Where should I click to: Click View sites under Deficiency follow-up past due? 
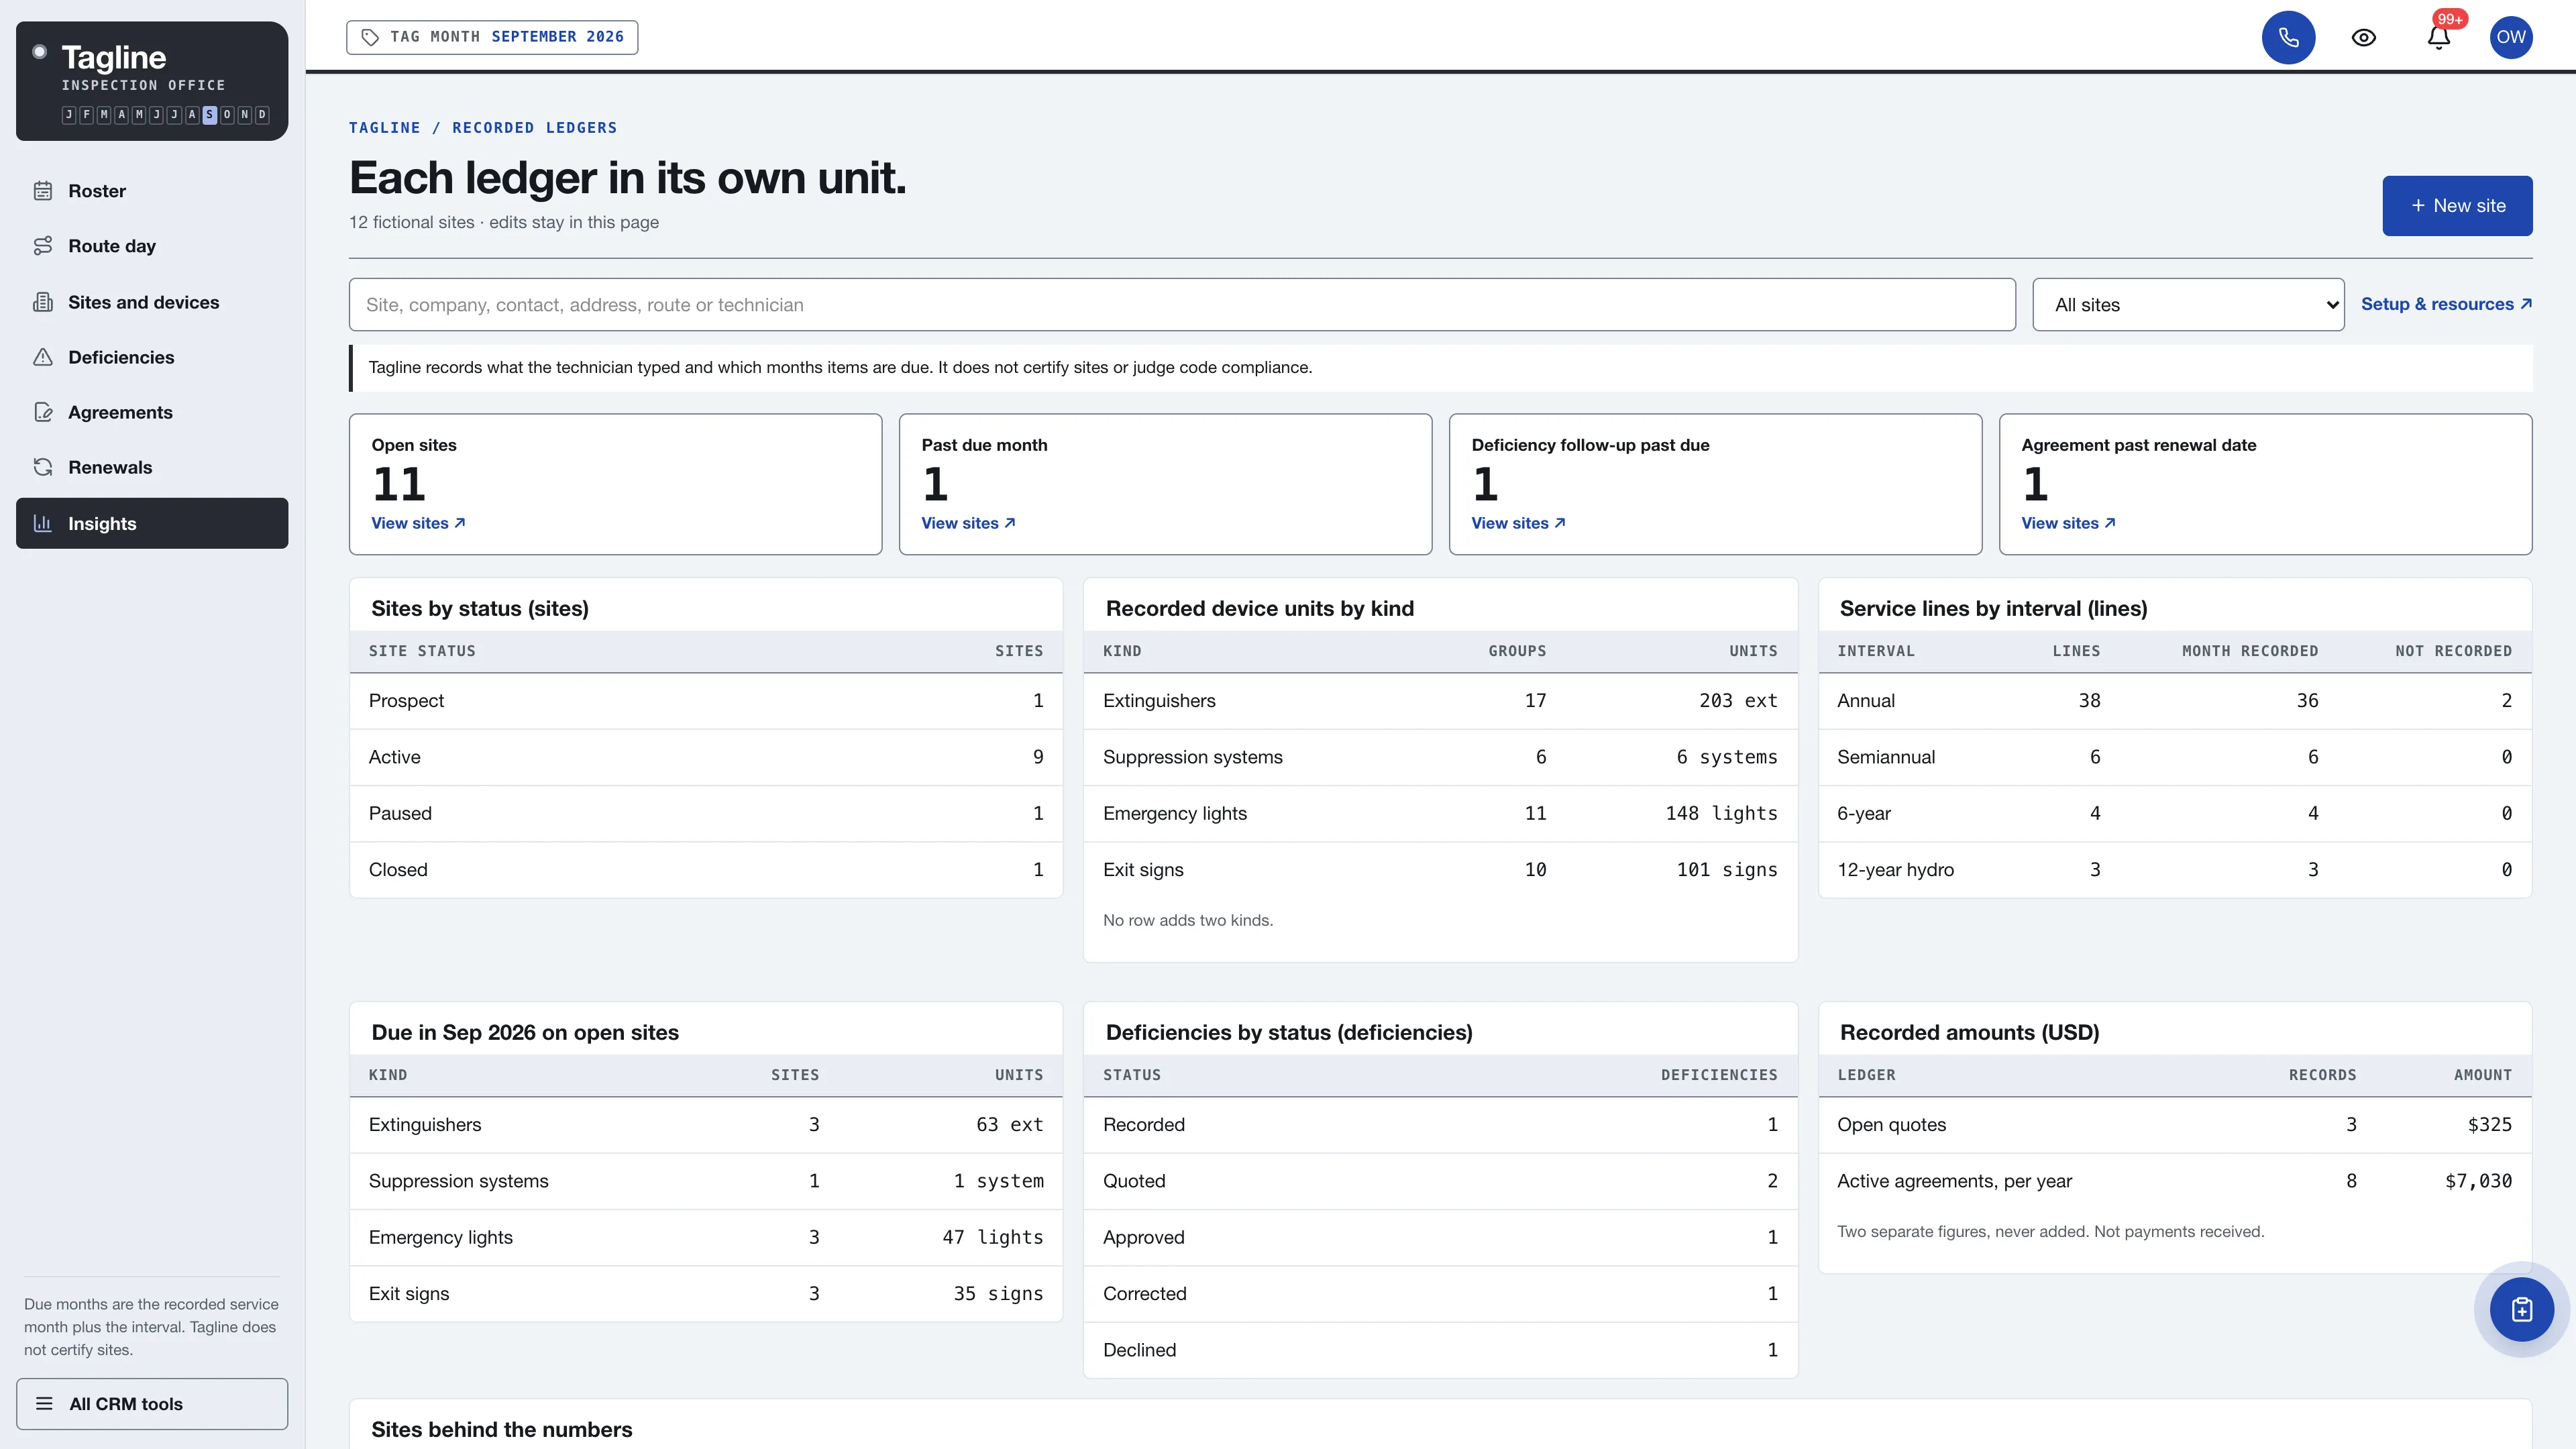point(1518,523)
